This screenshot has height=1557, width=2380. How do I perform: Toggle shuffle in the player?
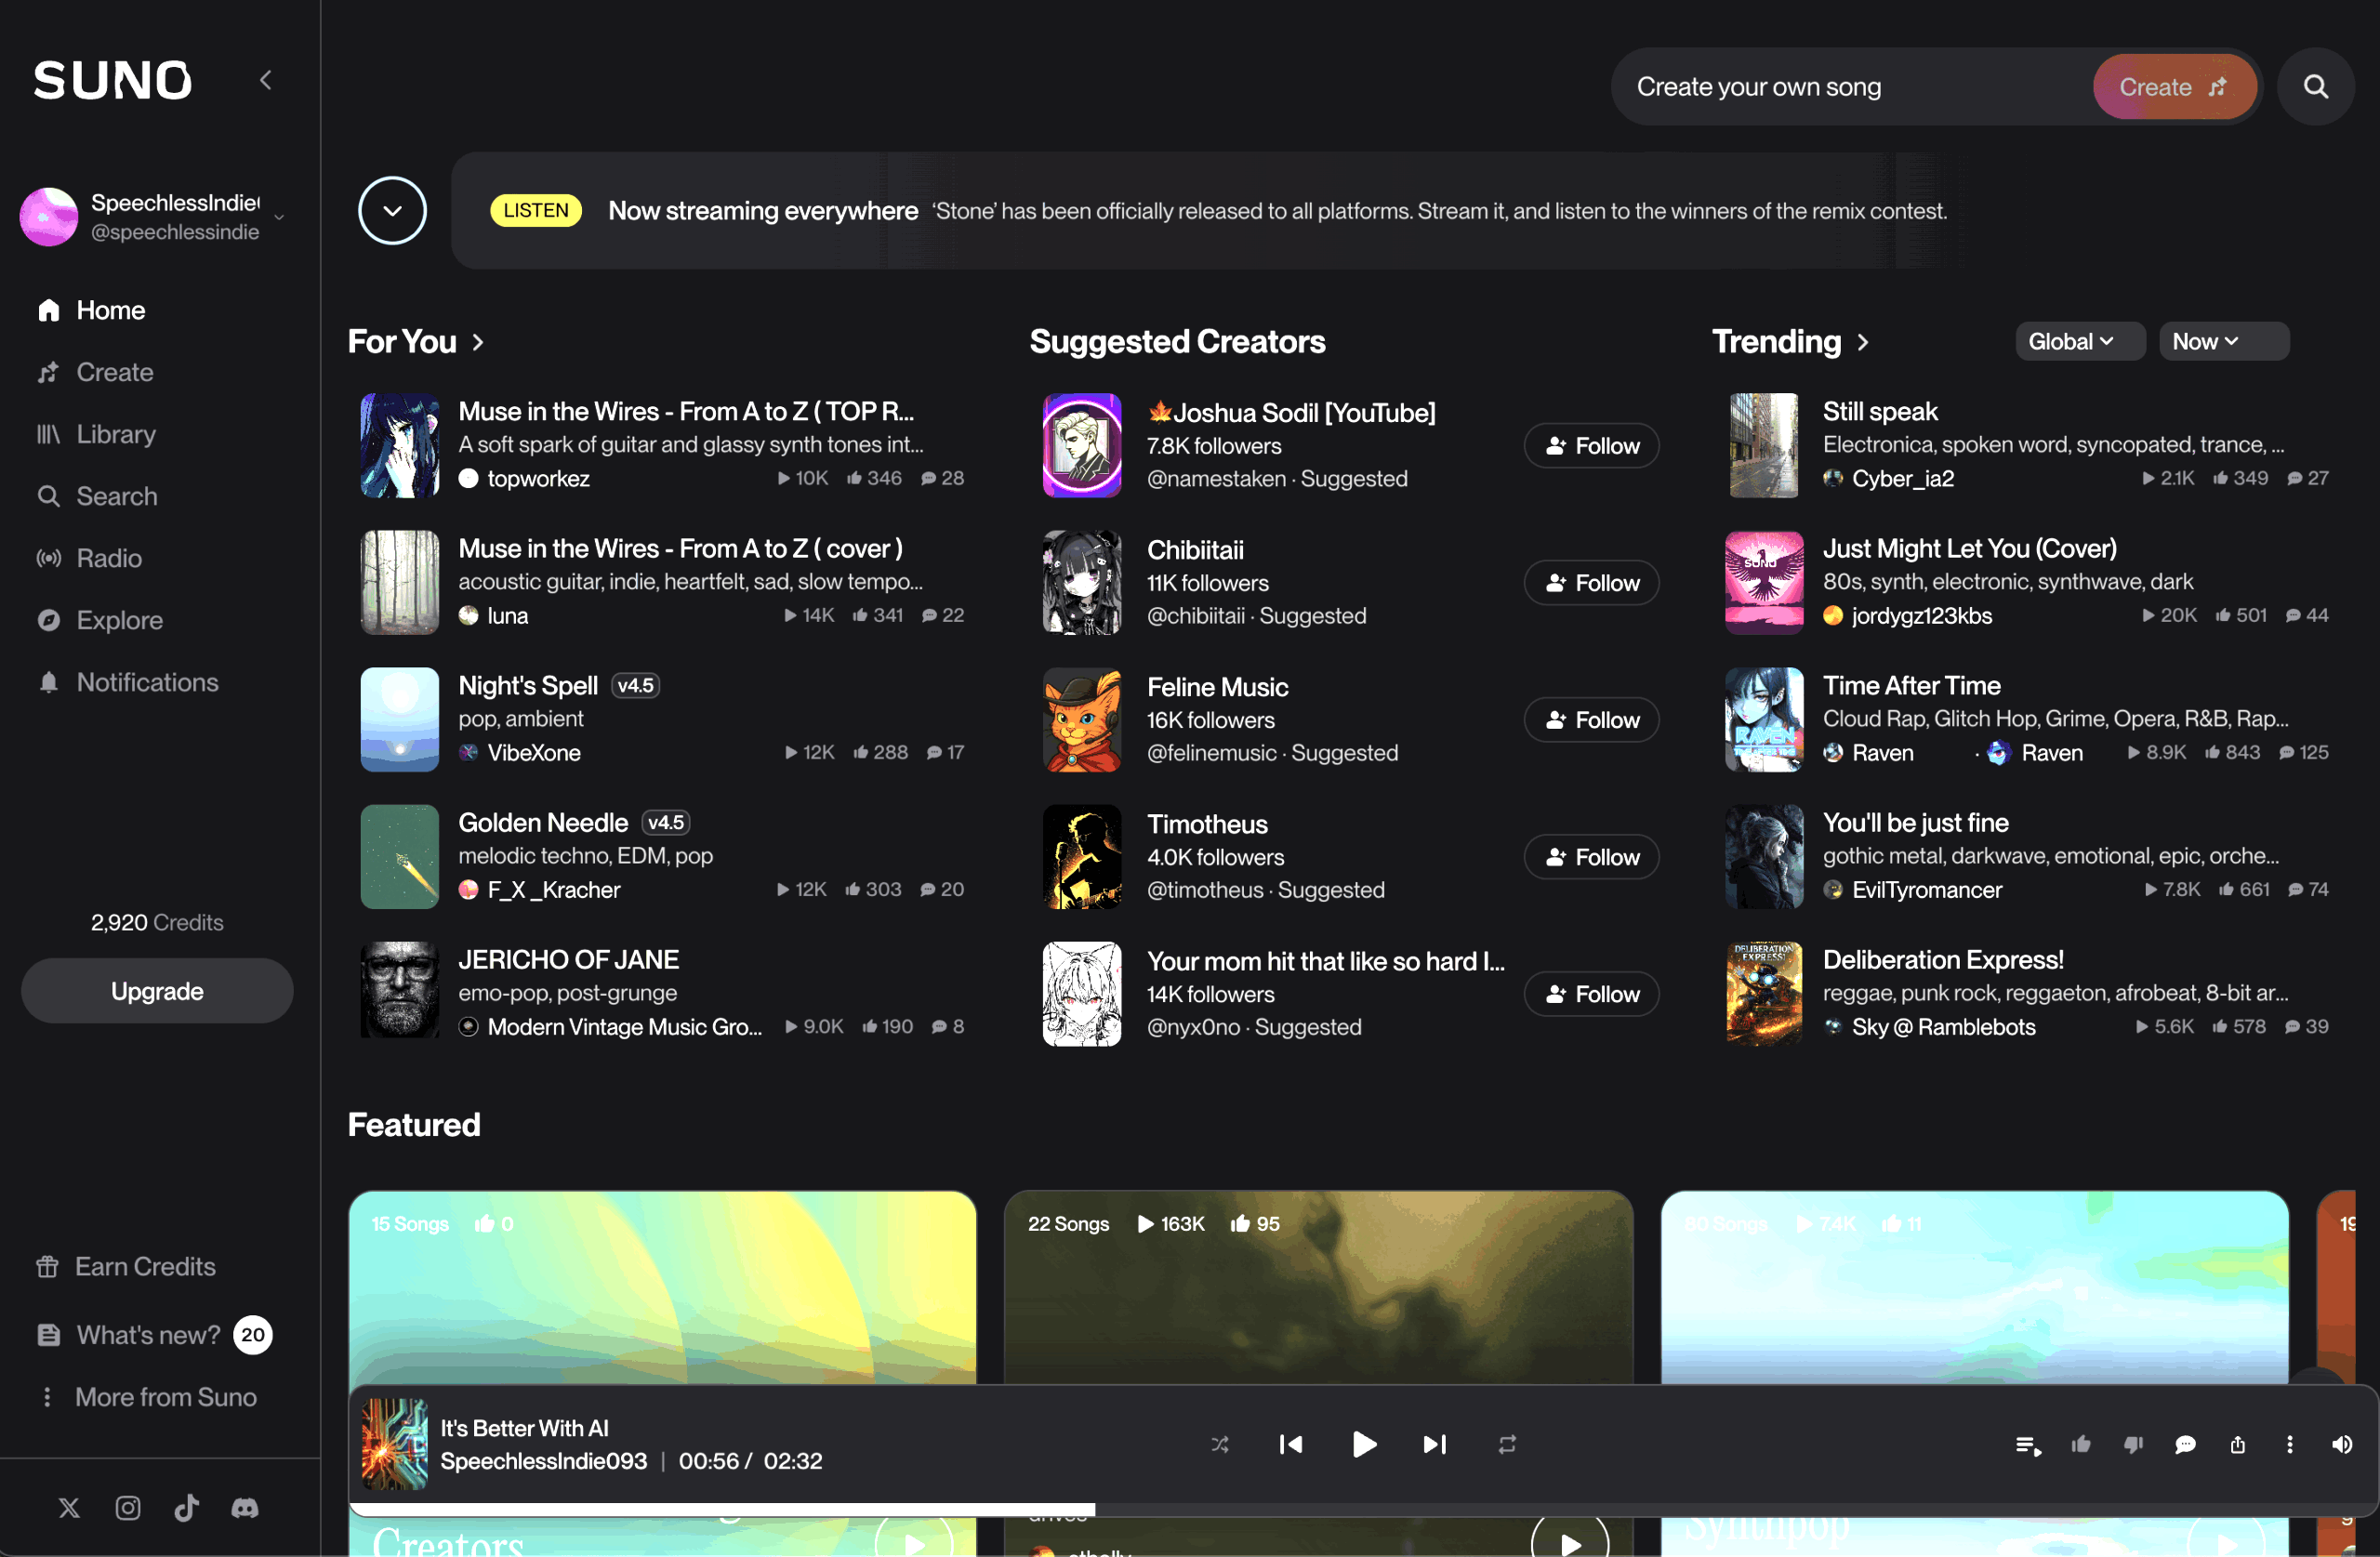tap(1220, 1444)
